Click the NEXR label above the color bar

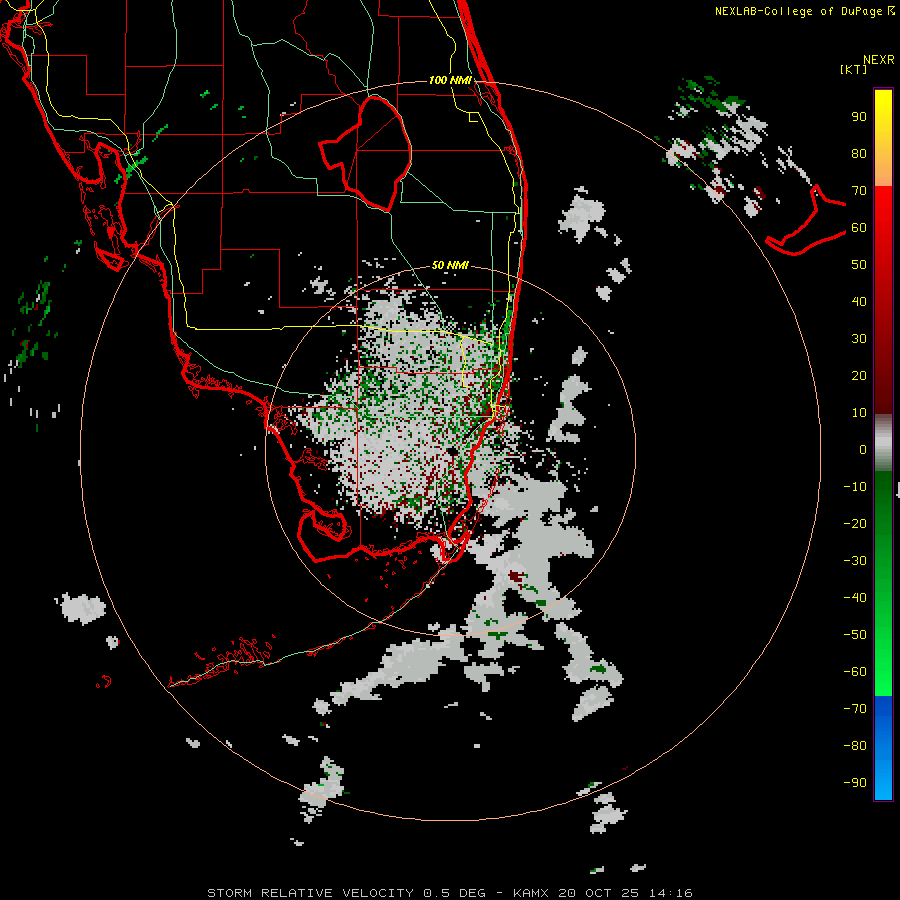879,60
